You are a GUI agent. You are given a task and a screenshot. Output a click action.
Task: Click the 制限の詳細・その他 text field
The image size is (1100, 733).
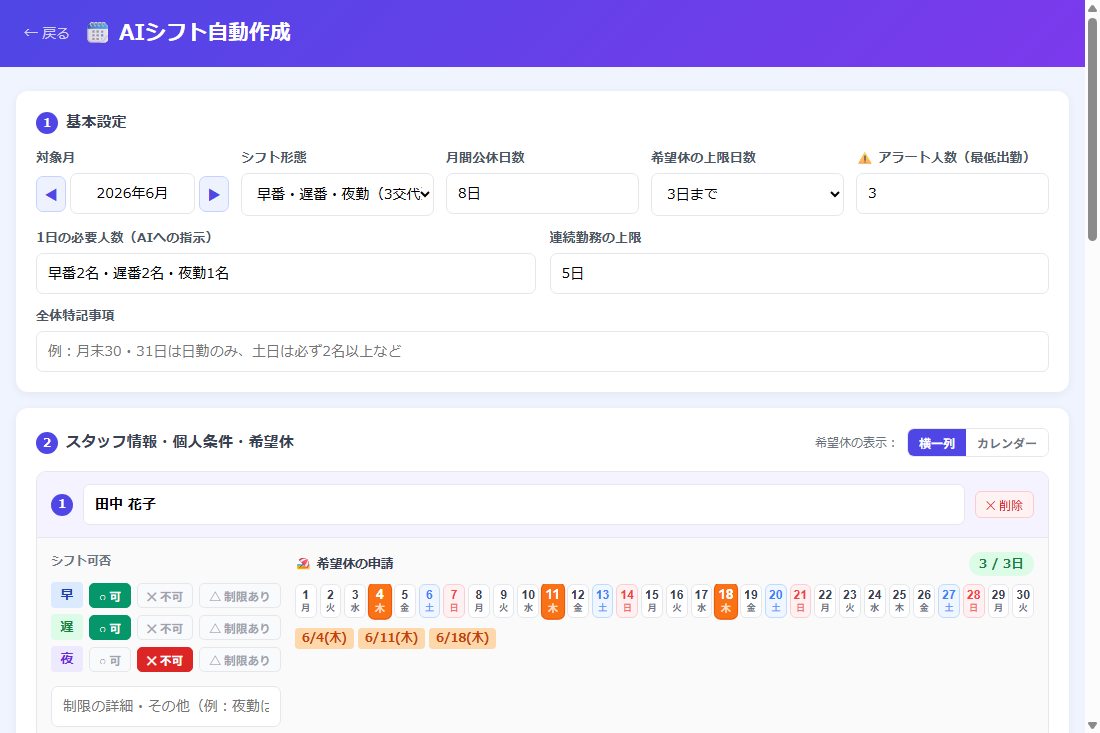click(166, 706)
